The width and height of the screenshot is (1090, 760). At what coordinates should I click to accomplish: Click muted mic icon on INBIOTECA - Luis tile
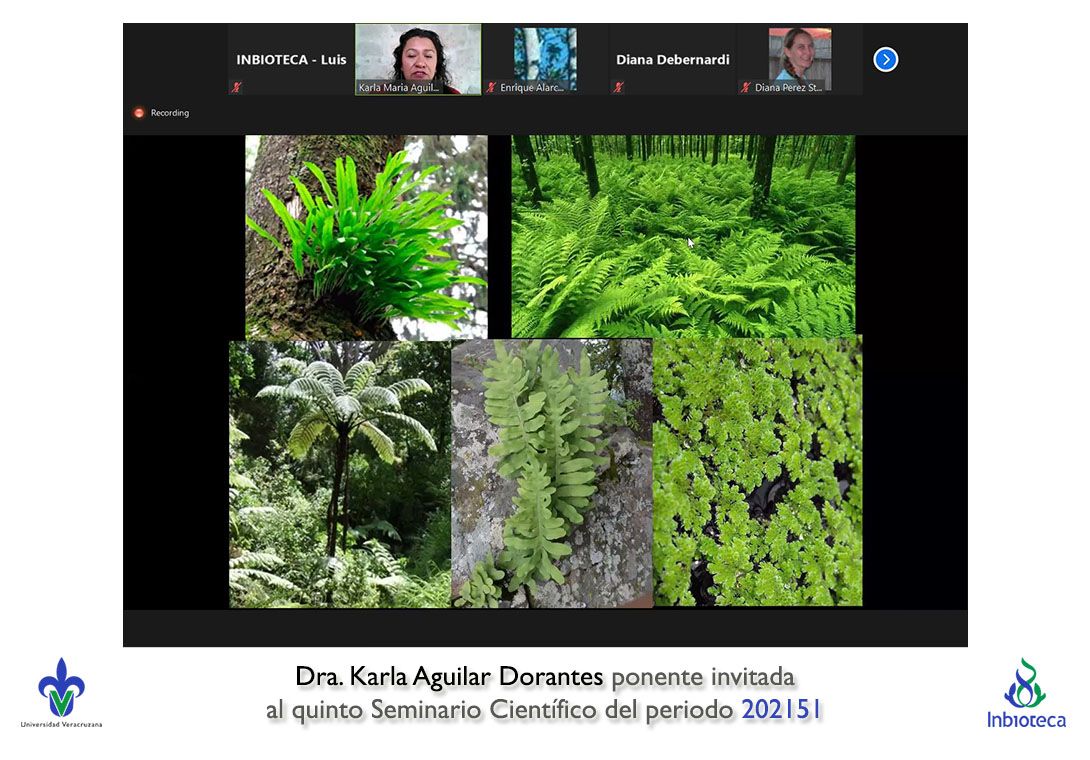point(236,88)
